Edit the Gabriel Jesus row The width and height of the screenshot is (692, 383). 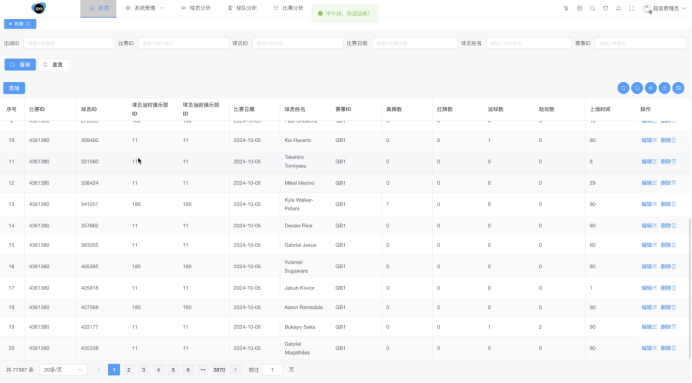pyautogui.click(x=649, y=245)
